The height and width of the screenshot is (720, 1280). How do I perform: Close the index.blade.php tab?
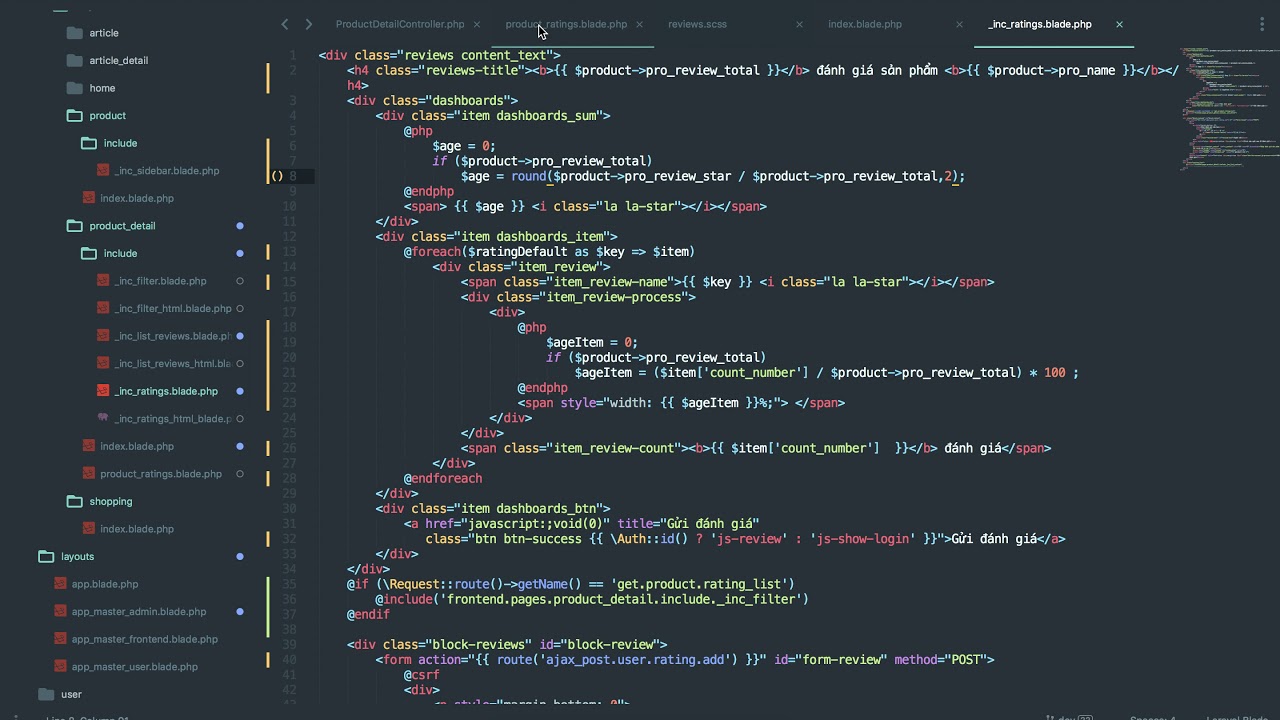pyautogui.click(x=959, y=24)
